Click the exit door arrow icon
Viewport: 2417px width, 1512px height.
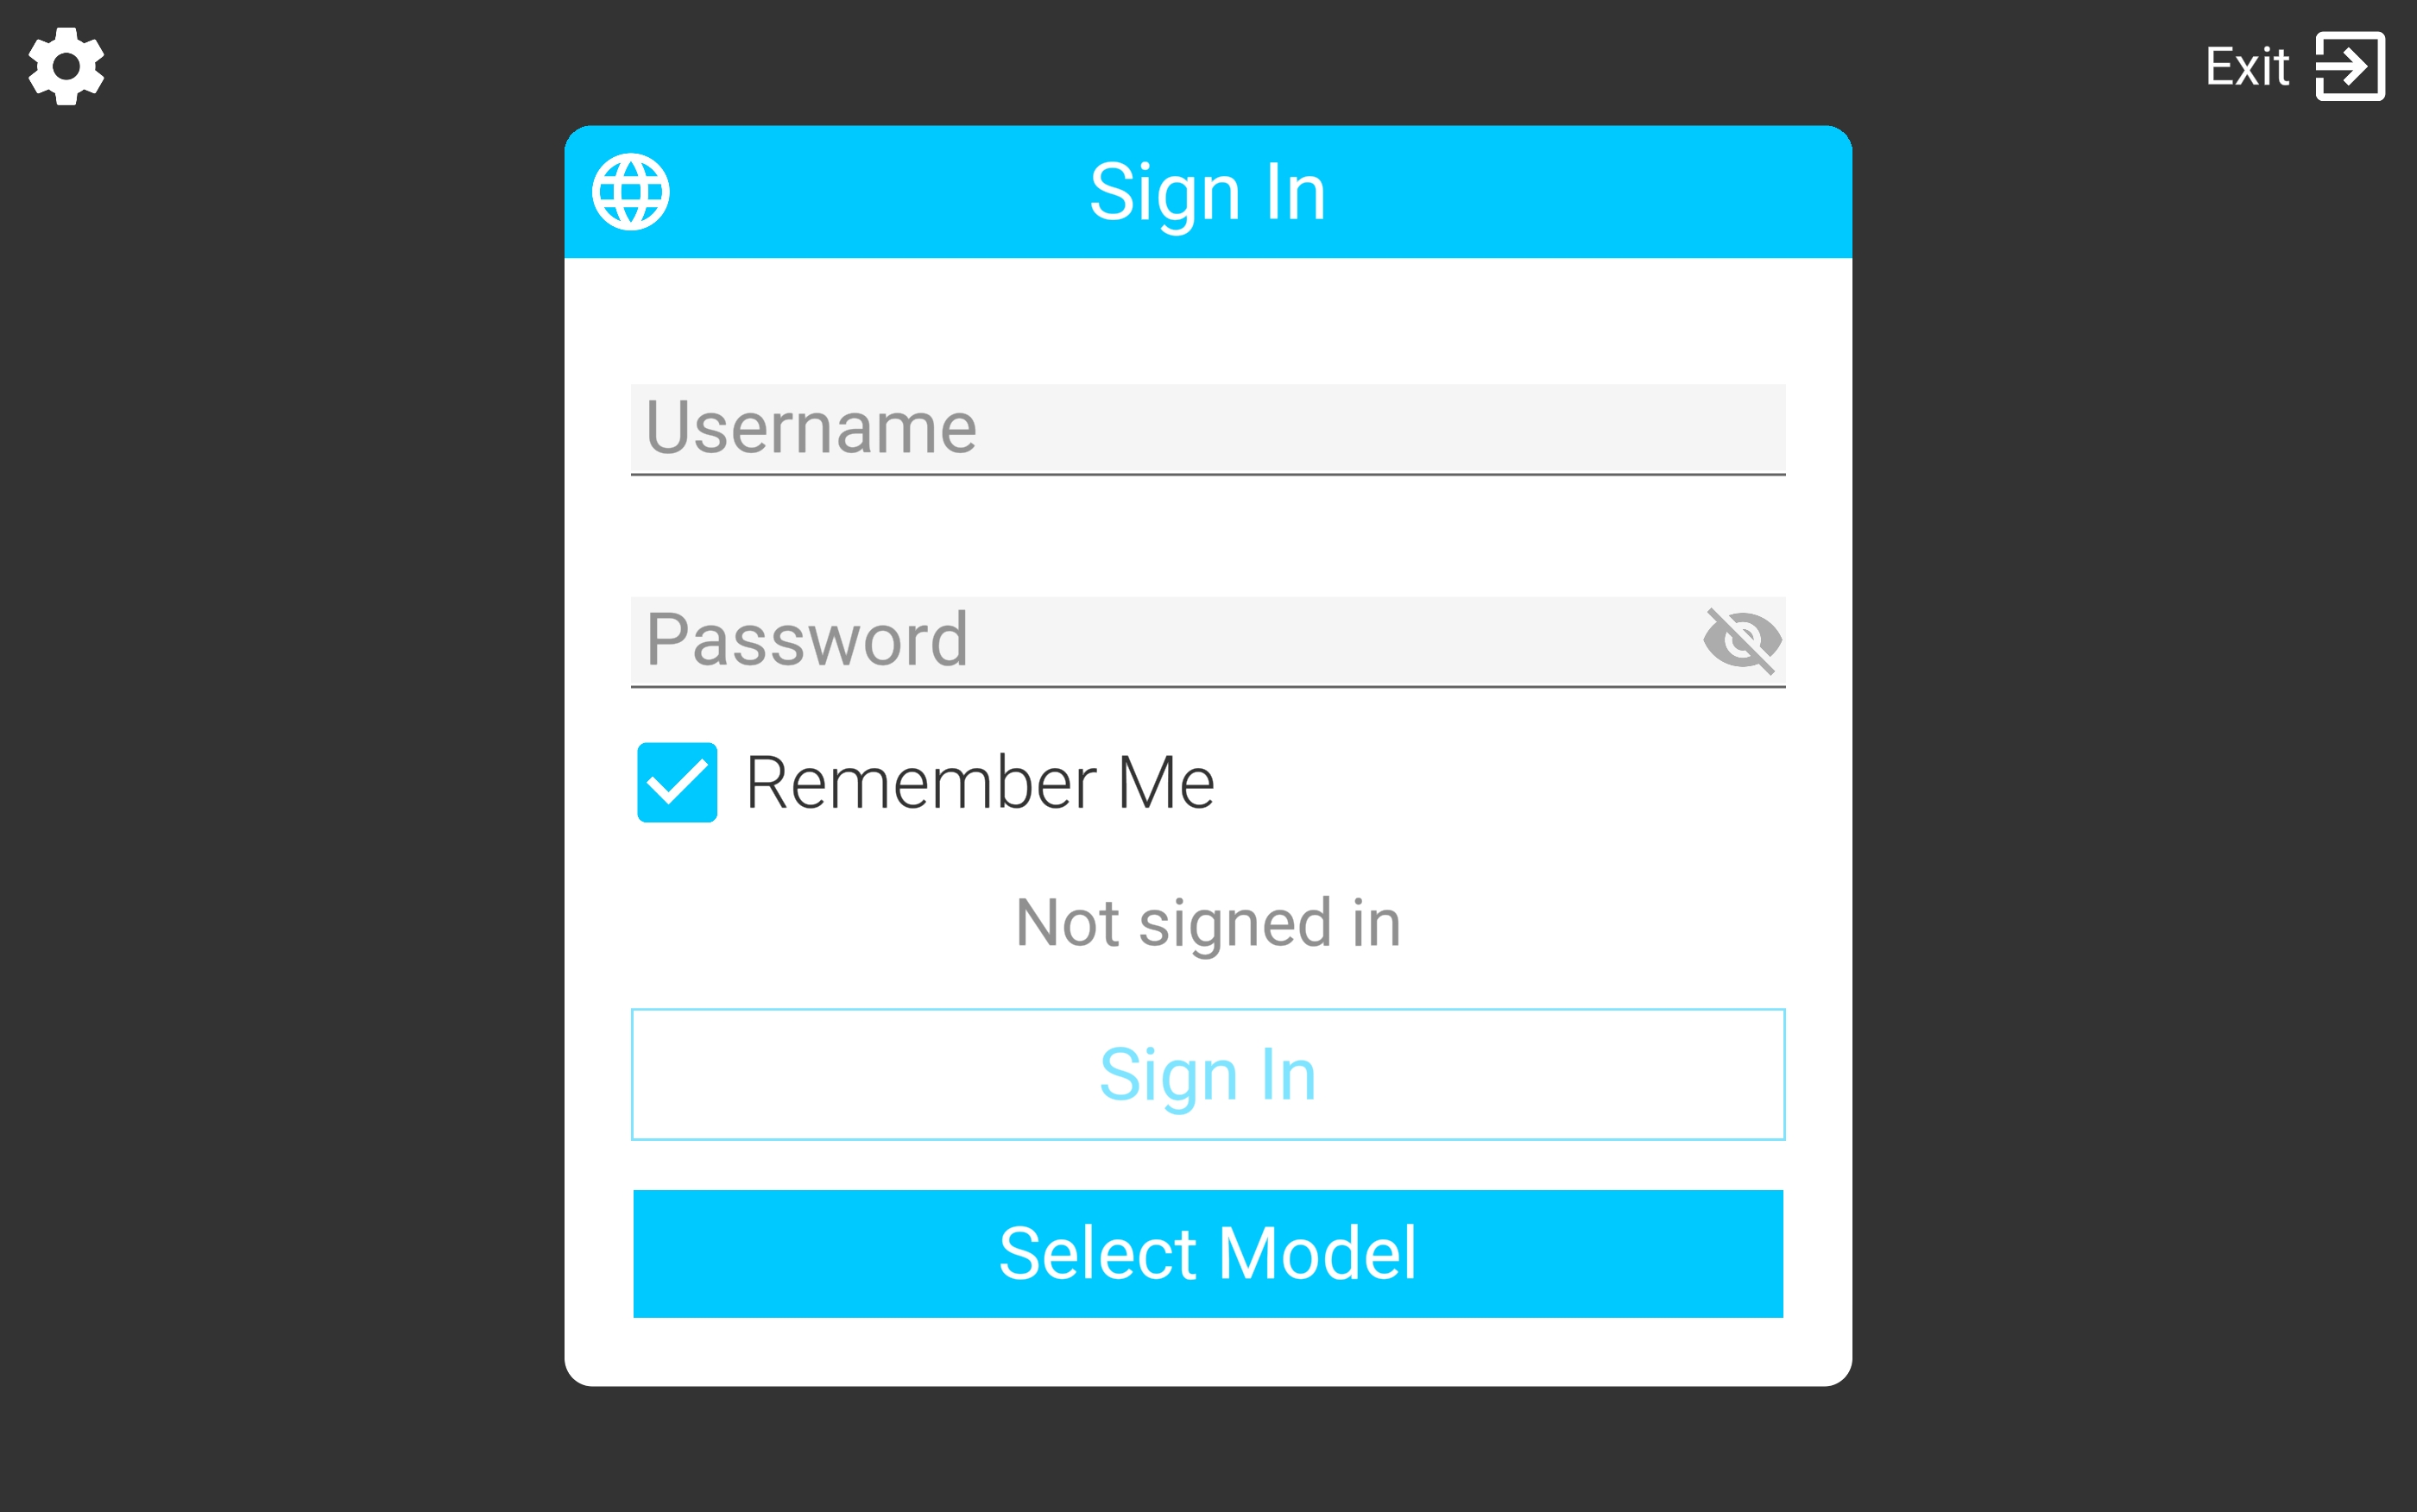tap(2350, 67)
